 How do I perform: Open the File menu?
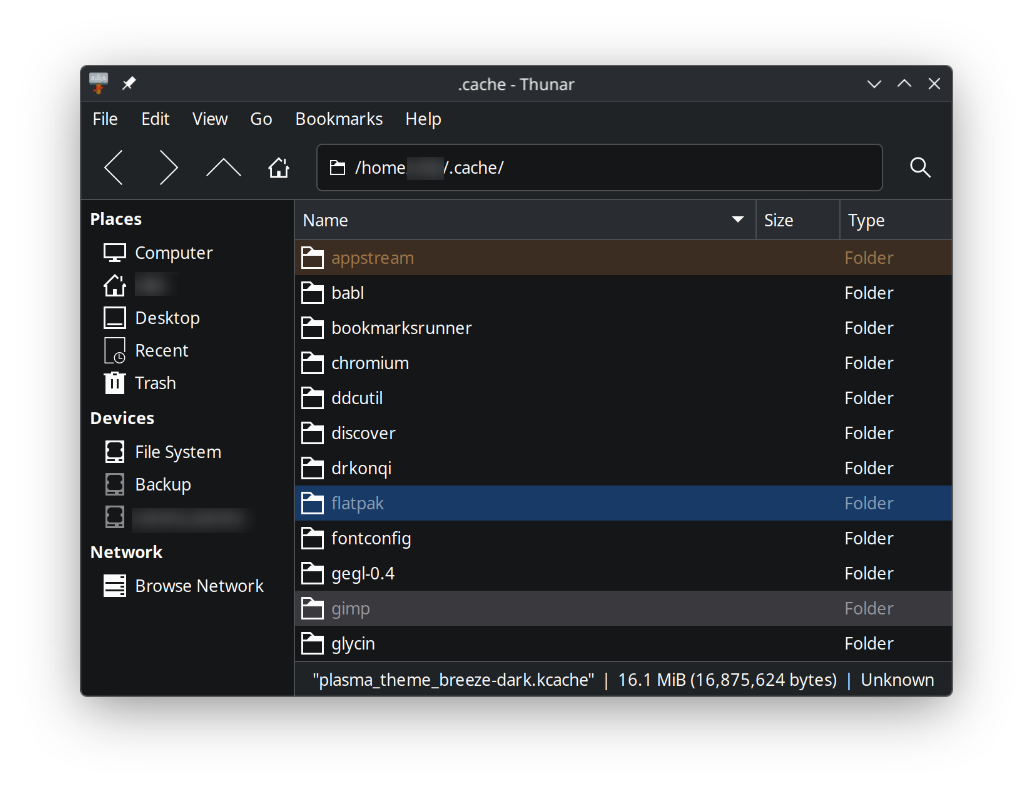[x=105, y=119]
